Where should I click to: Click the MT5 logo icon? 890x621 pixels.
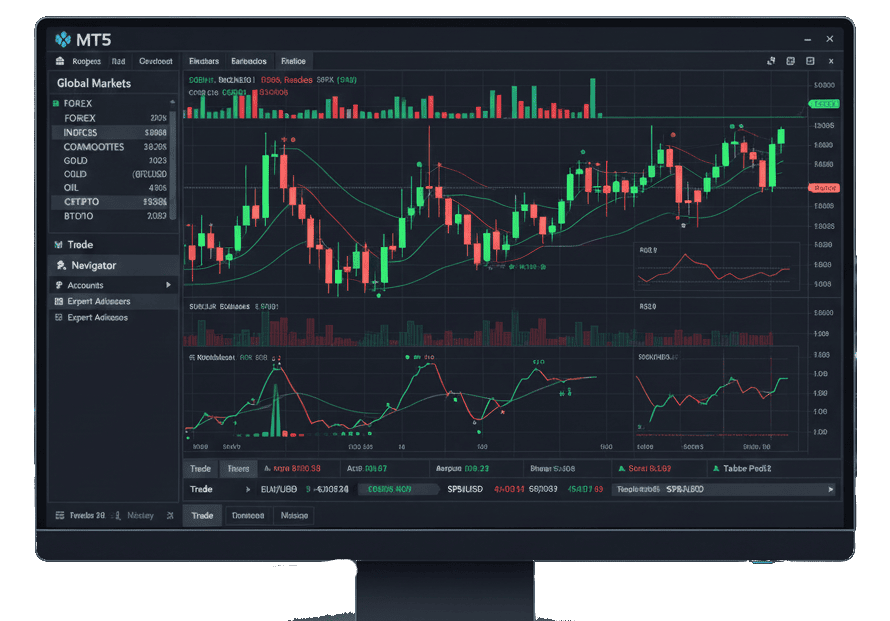(63, 39)
